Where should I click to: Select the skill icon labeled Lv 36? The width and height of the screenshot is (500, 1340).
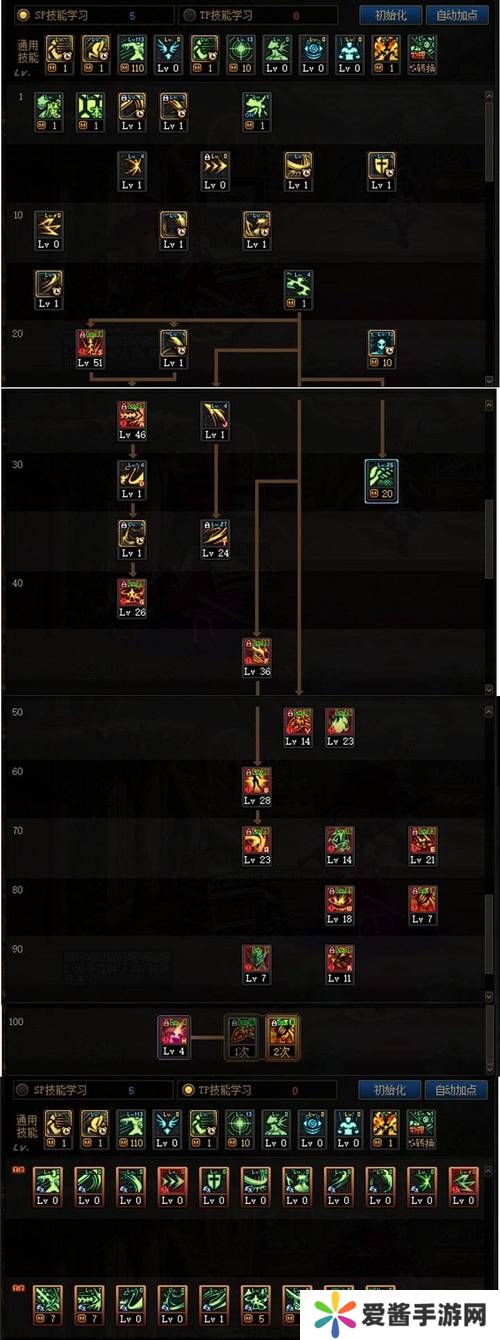coord(257,657)
